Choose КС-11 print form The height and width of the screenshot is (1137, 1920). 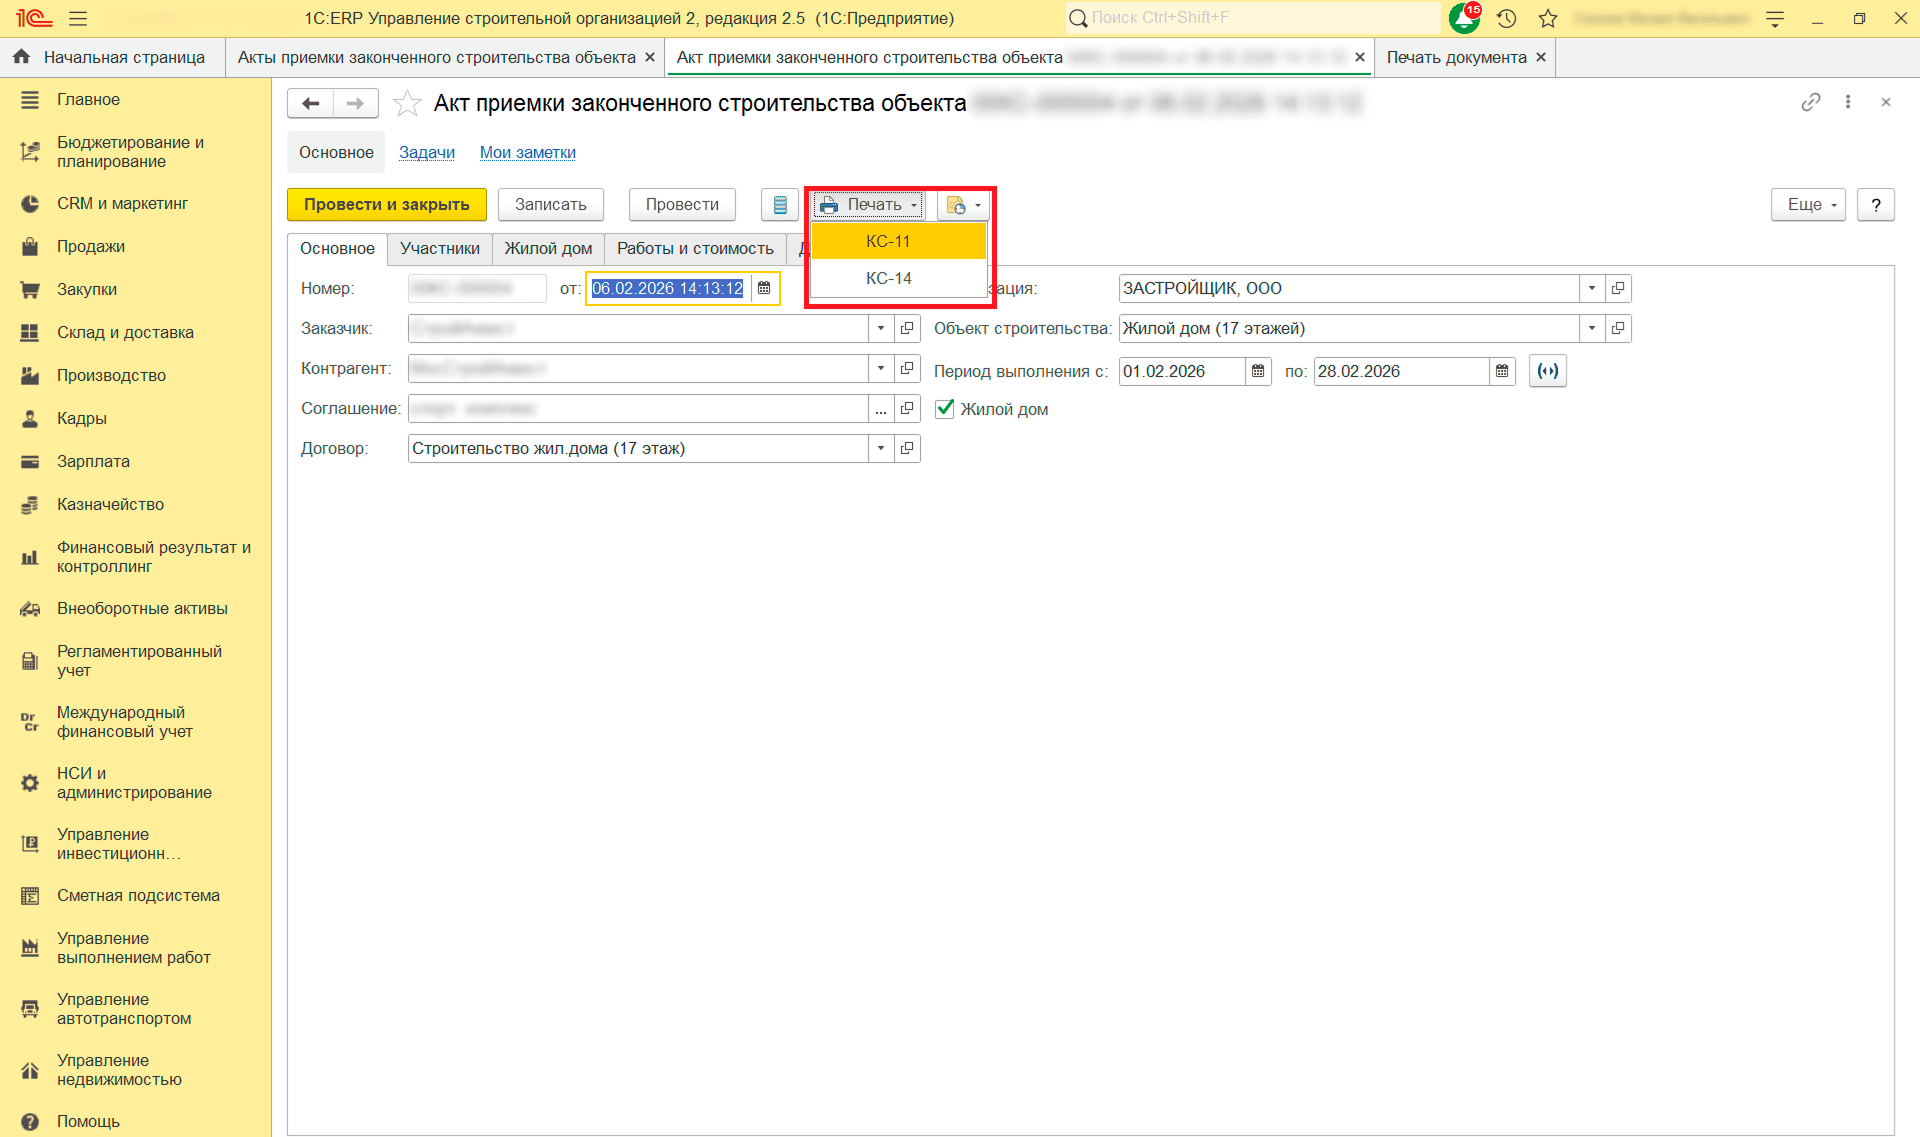888,241
